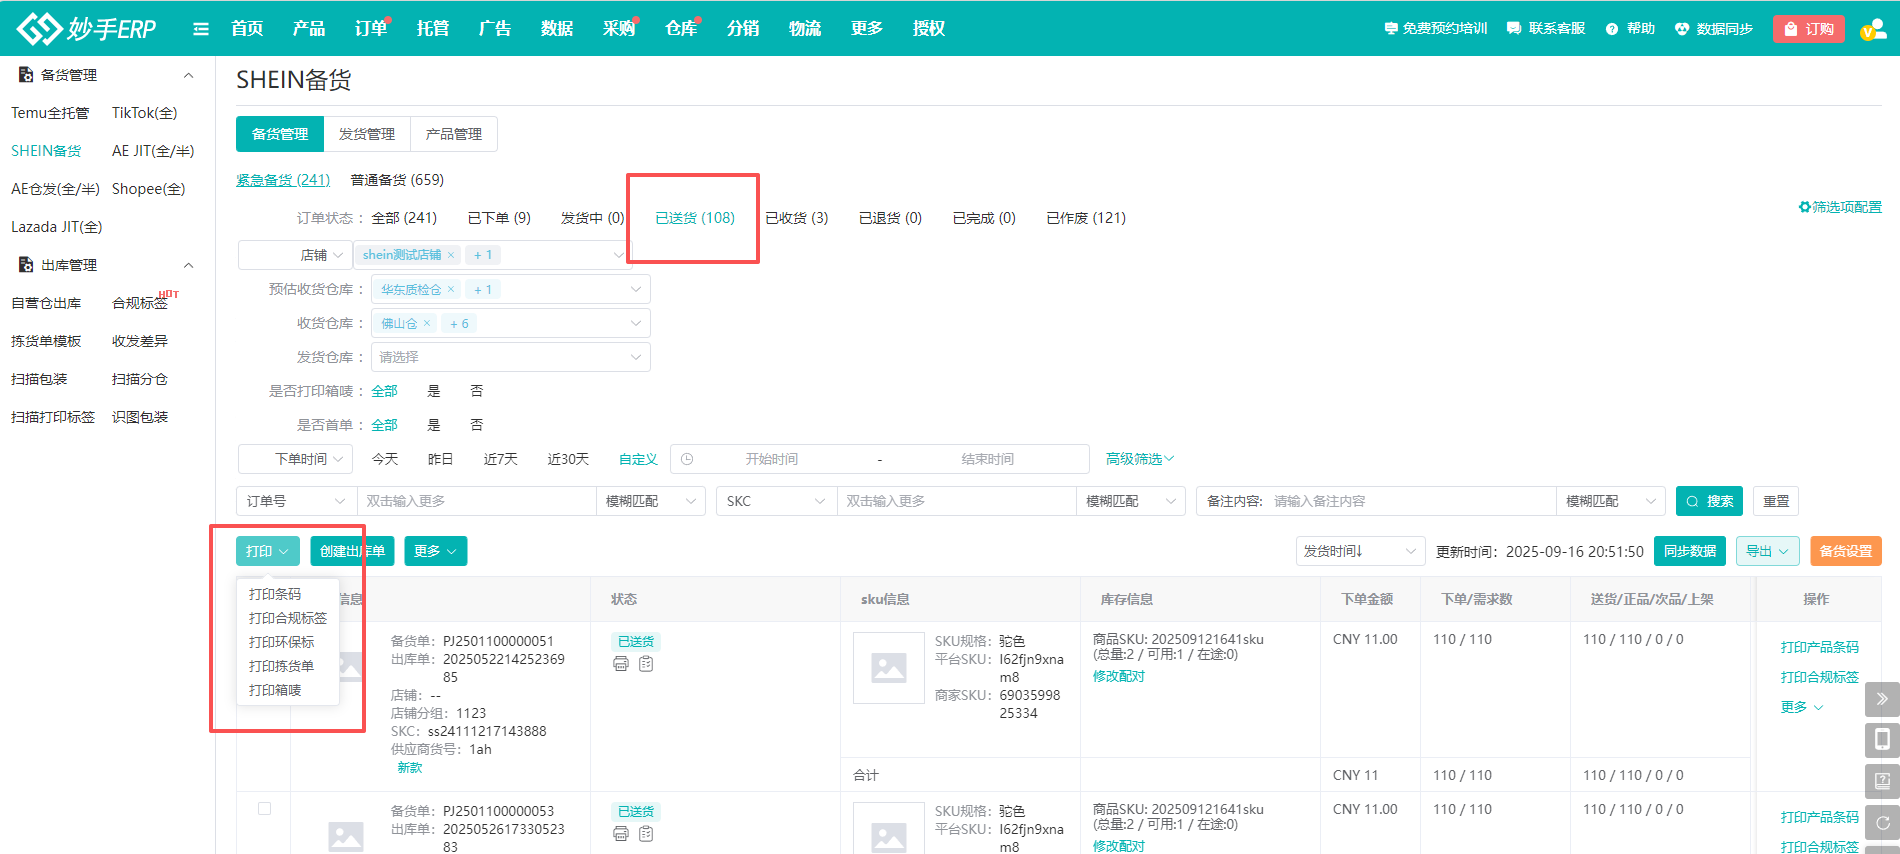Click the help book floating icon

coord(1882,781)
